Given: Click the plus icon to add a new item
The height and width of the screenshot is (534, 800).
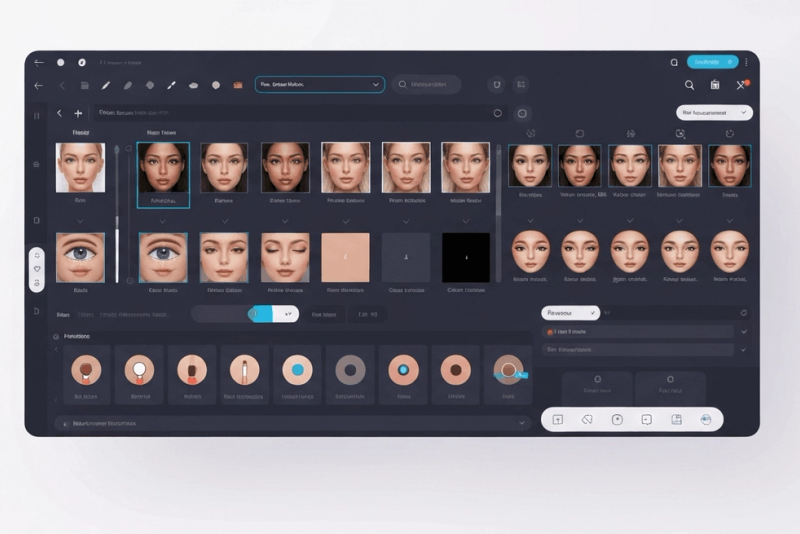Looking at the screenshot, I should (78, 113).
